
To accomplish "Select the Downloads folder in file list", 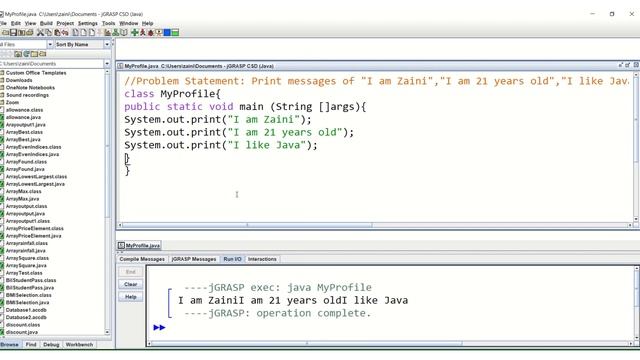I will [x=19, y=80].
